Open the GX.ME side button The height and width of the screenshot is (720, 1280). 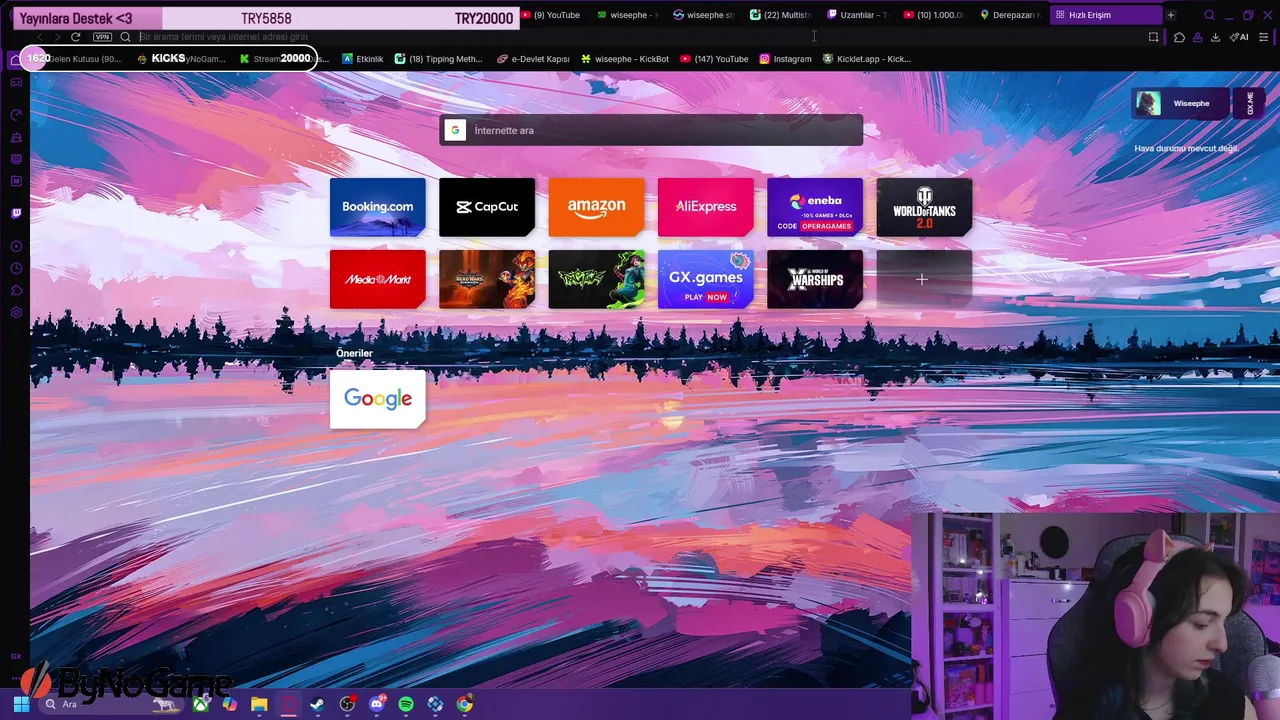tap(1250, 103)
